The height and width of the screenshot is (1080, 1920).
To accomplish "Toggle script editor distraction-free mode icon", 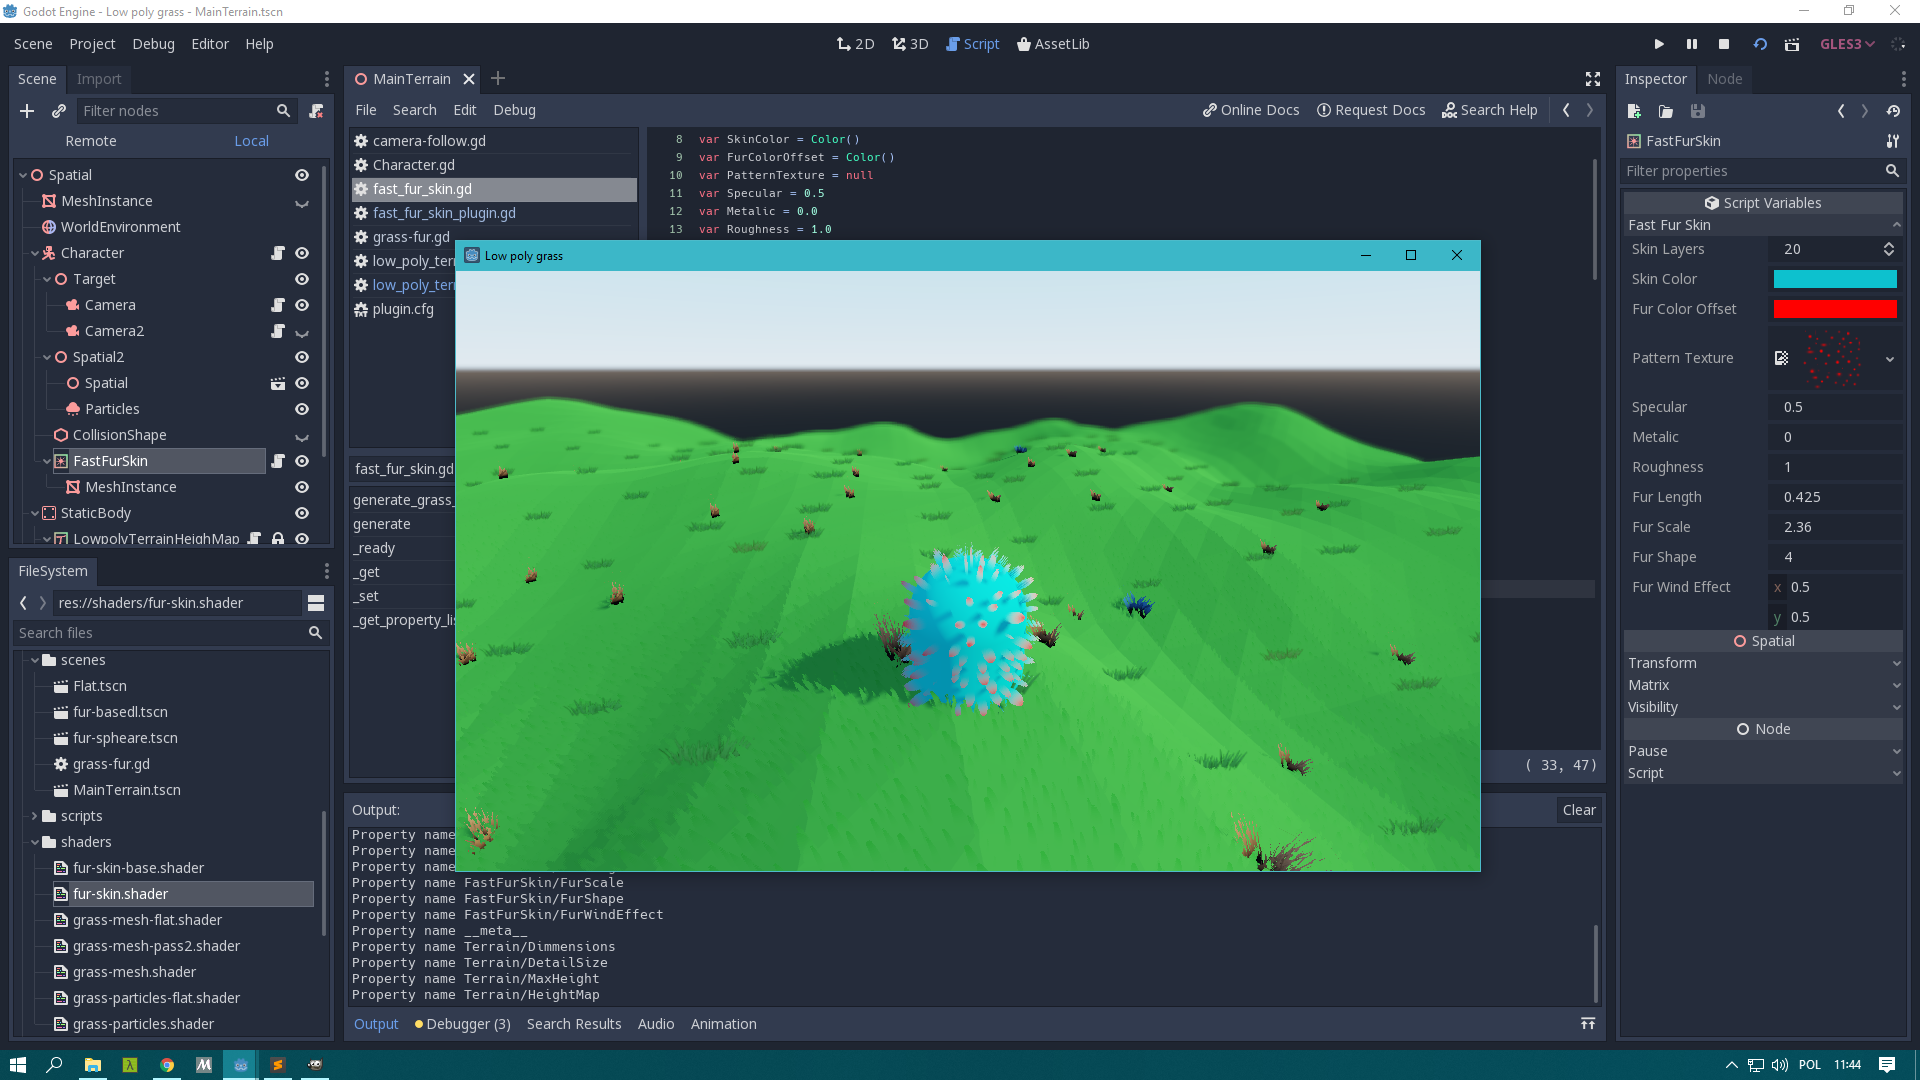I will [x=1593, y=79].
